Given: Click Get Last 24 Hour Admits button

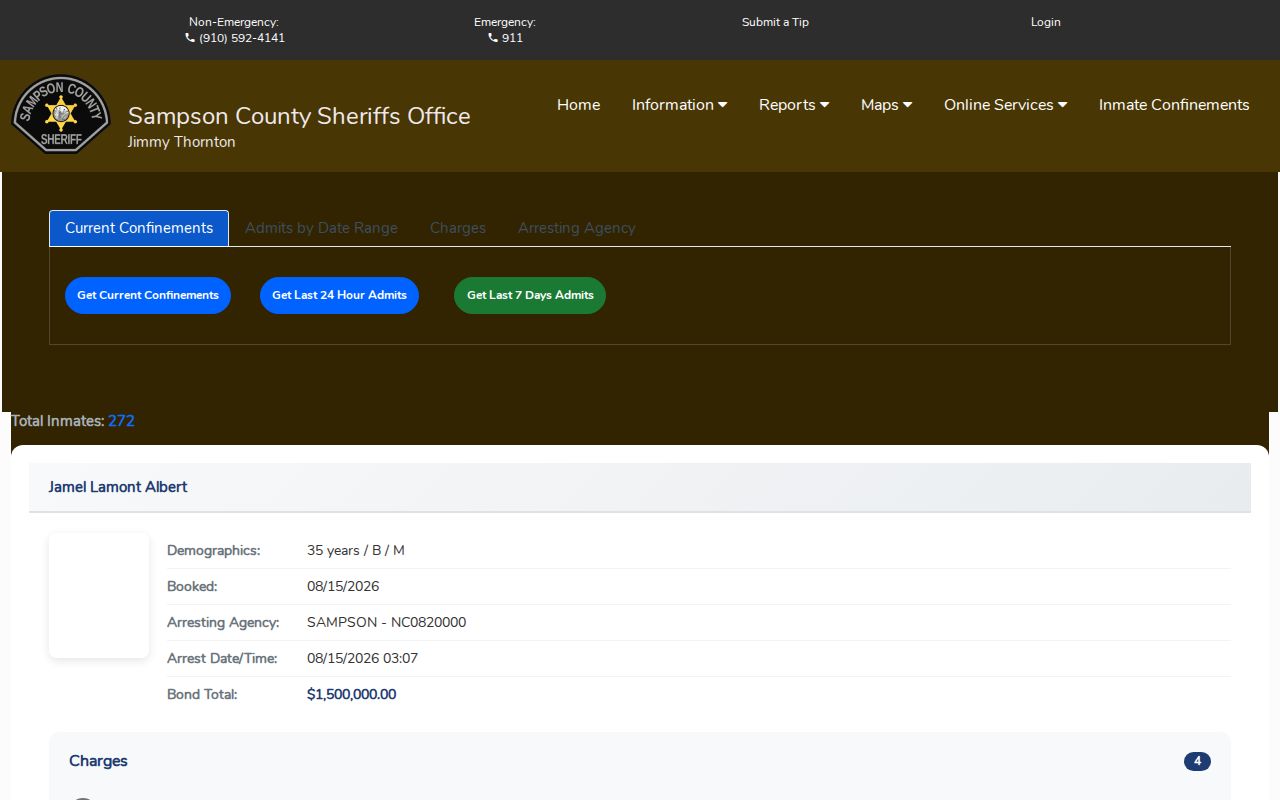Looking at the screenshot, I should coord(339,295).
